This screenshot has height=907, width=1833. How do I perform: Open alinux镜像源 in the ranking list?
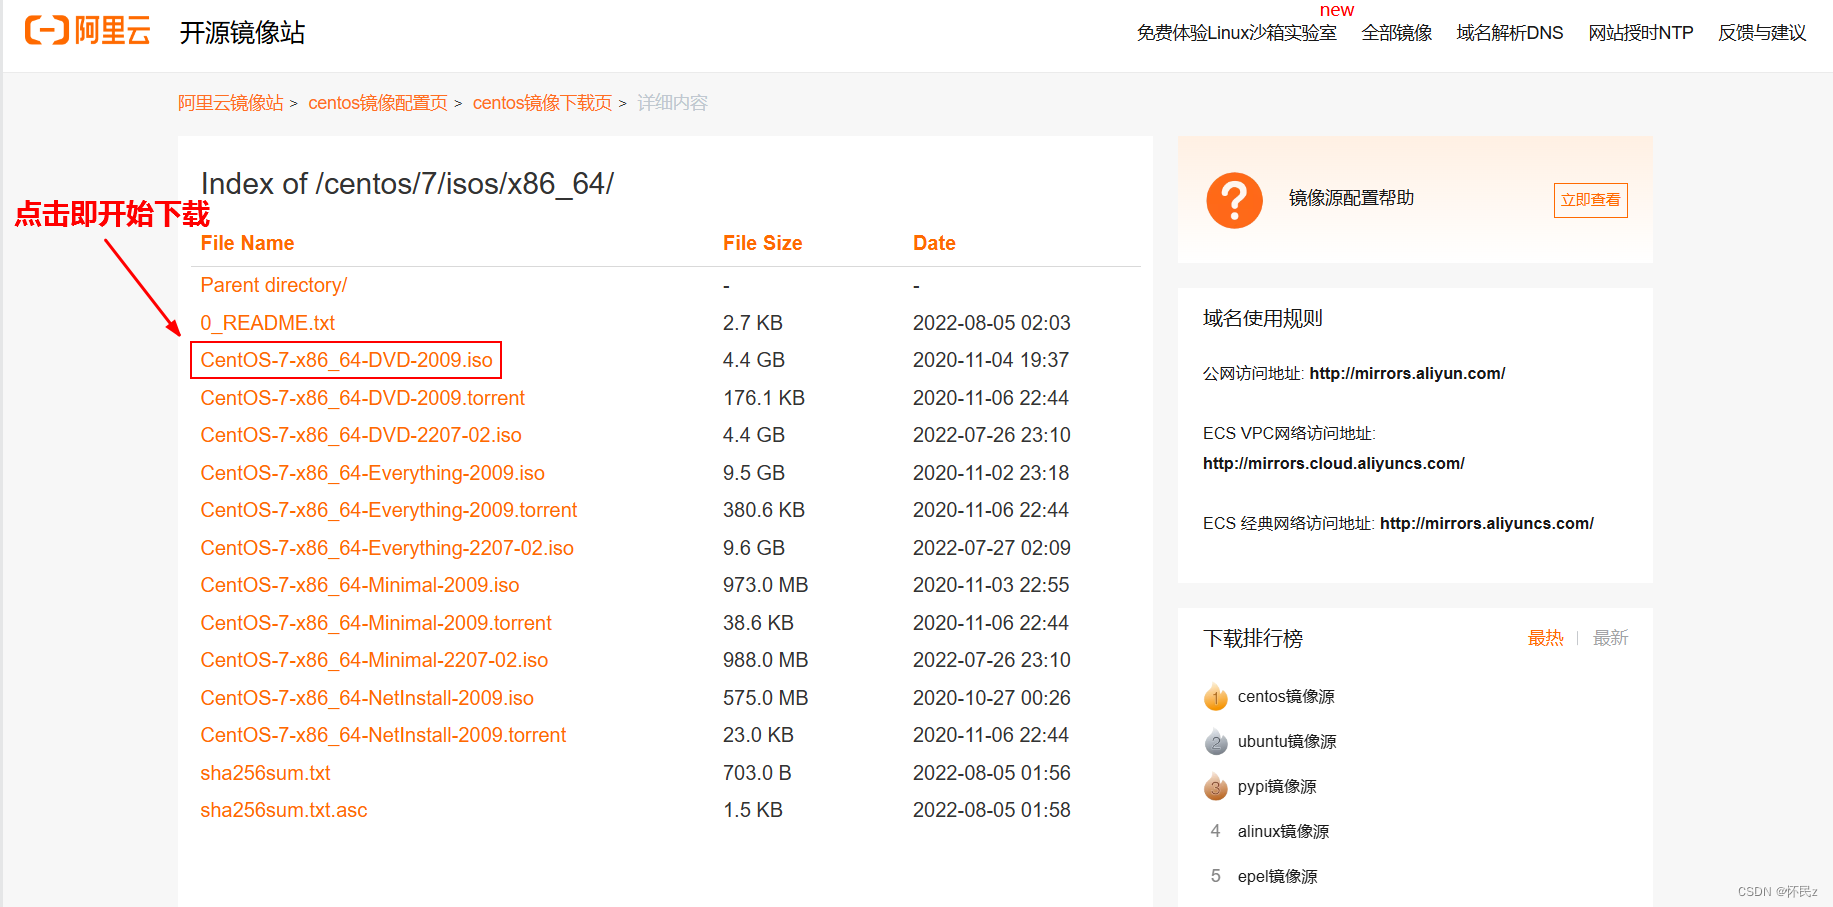(x=1283, y=832)
